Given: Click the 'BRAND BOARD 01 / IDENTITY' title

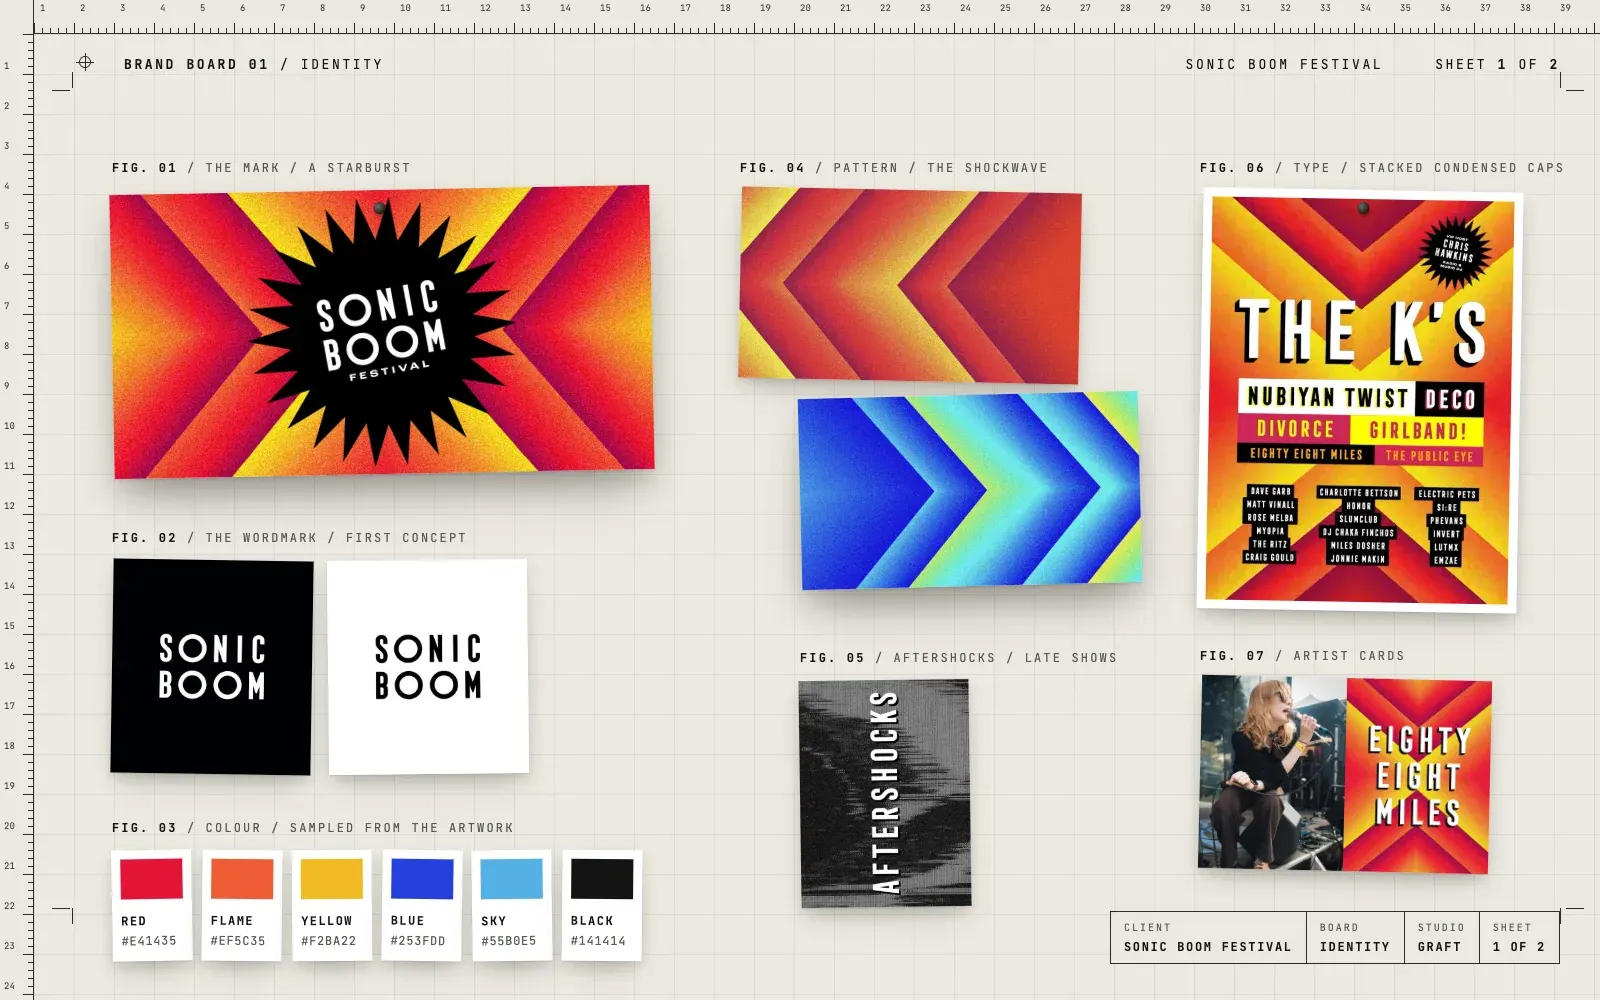Looking at the screenshot, I should coord(253,64).
